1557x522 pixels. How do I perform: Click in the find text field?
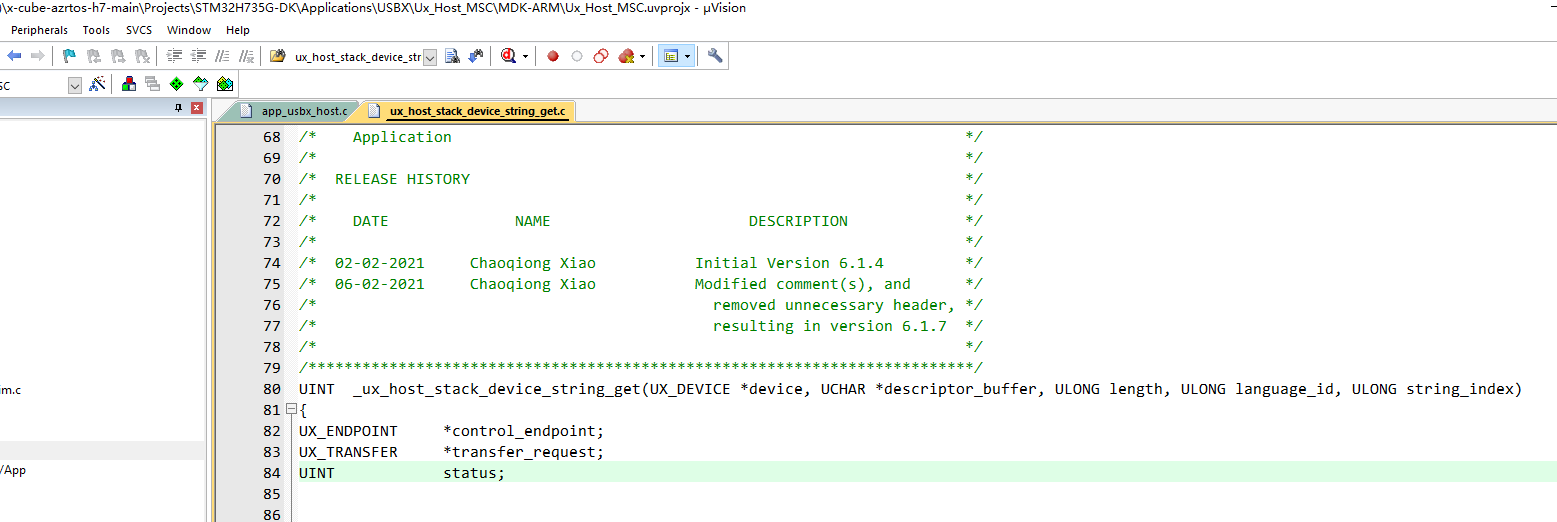click(x=358, y=57)
